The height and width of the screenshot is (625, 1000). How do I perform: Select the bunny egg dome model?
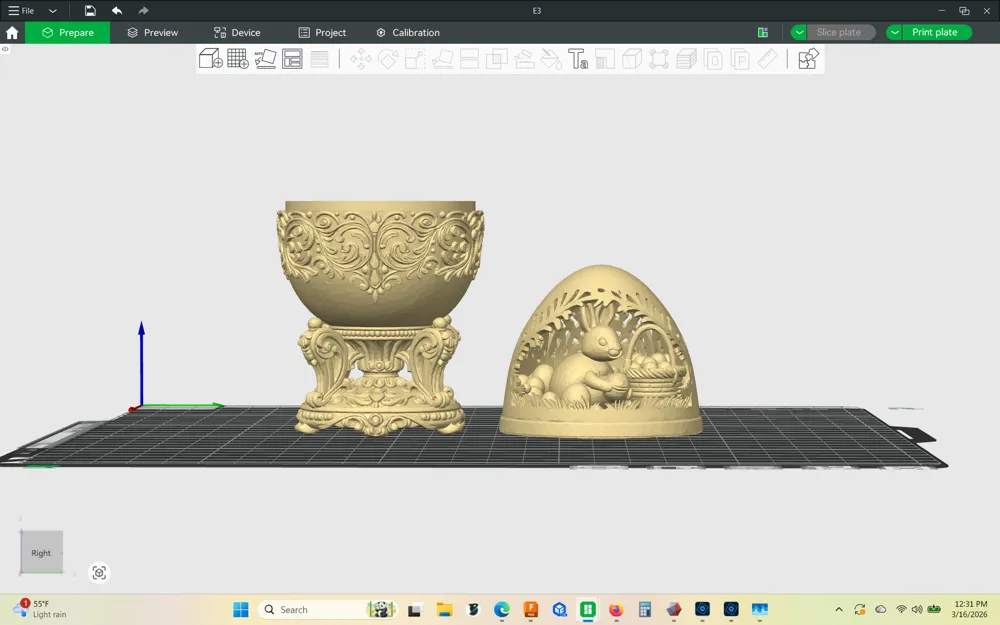[601, 351]
